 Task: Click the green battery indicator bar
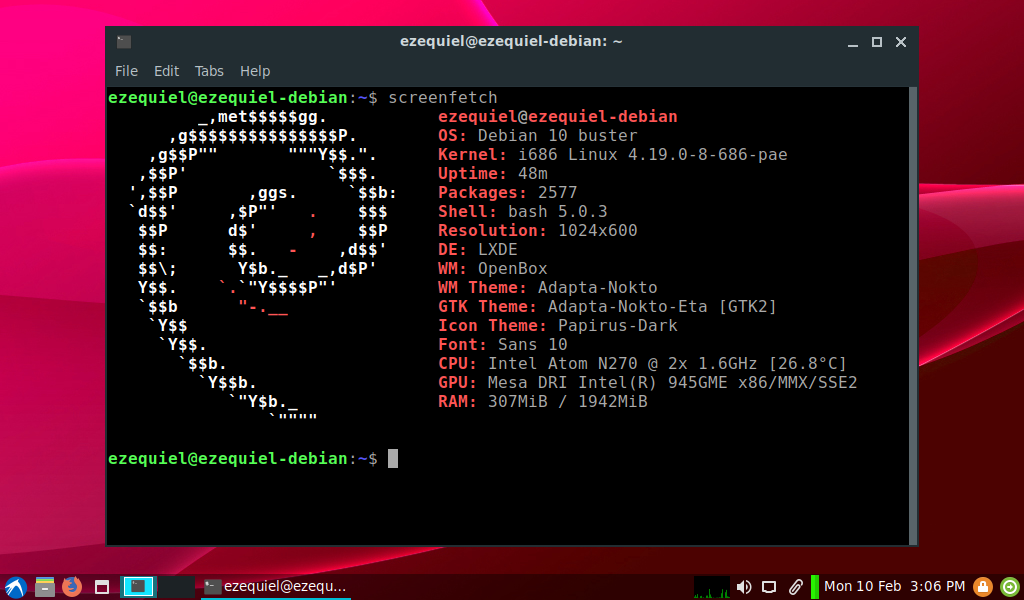tap(814, 586)
